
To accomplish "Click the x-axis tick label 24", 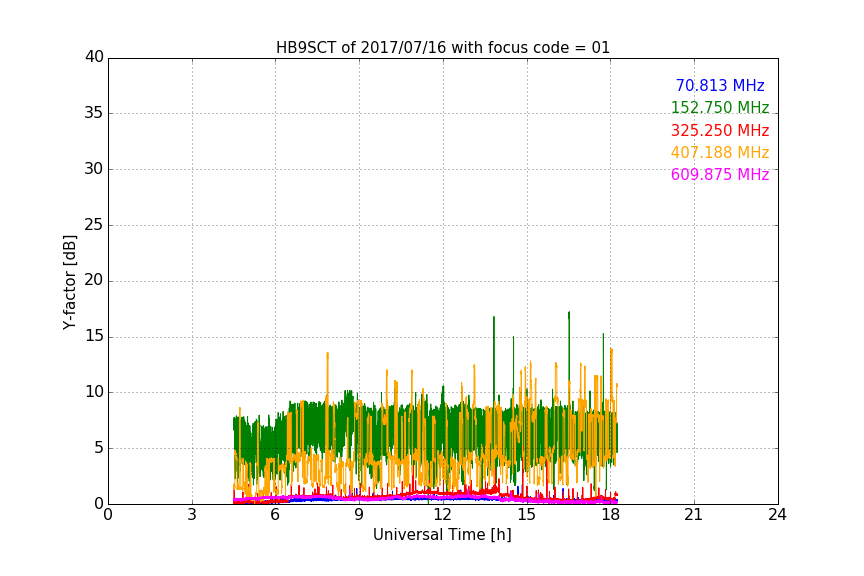I will point(777,515).
